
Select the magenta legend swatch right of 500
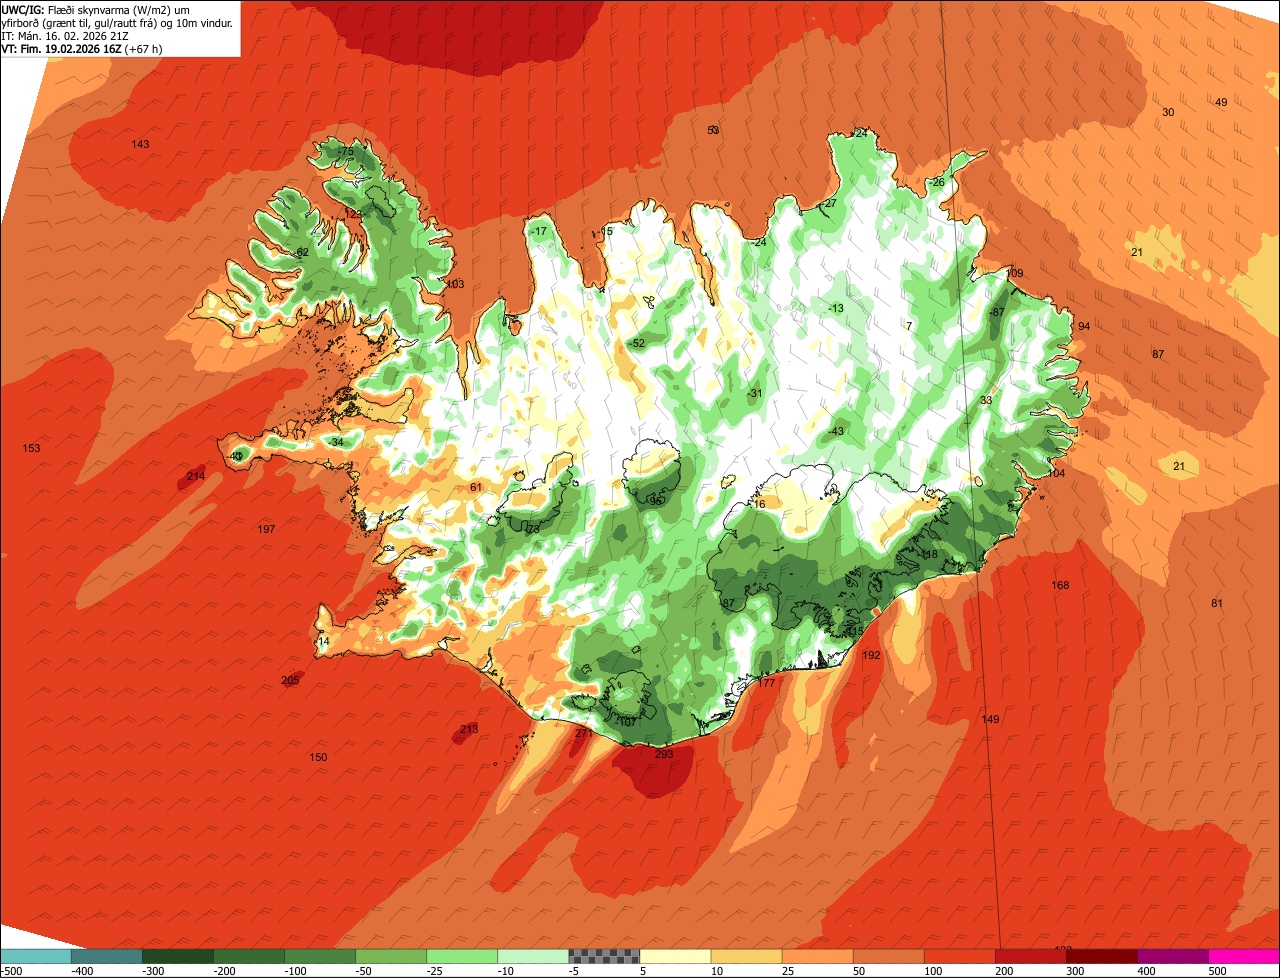click(1244, 956)
